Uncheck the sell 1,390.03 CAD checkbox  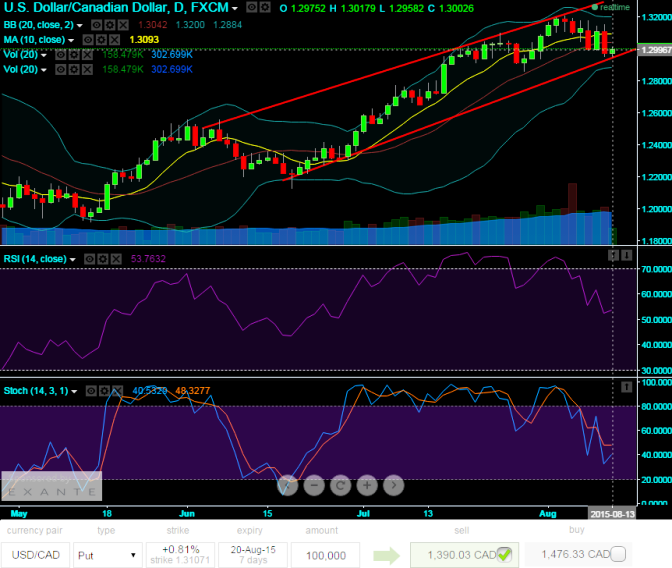click(504, 554)
